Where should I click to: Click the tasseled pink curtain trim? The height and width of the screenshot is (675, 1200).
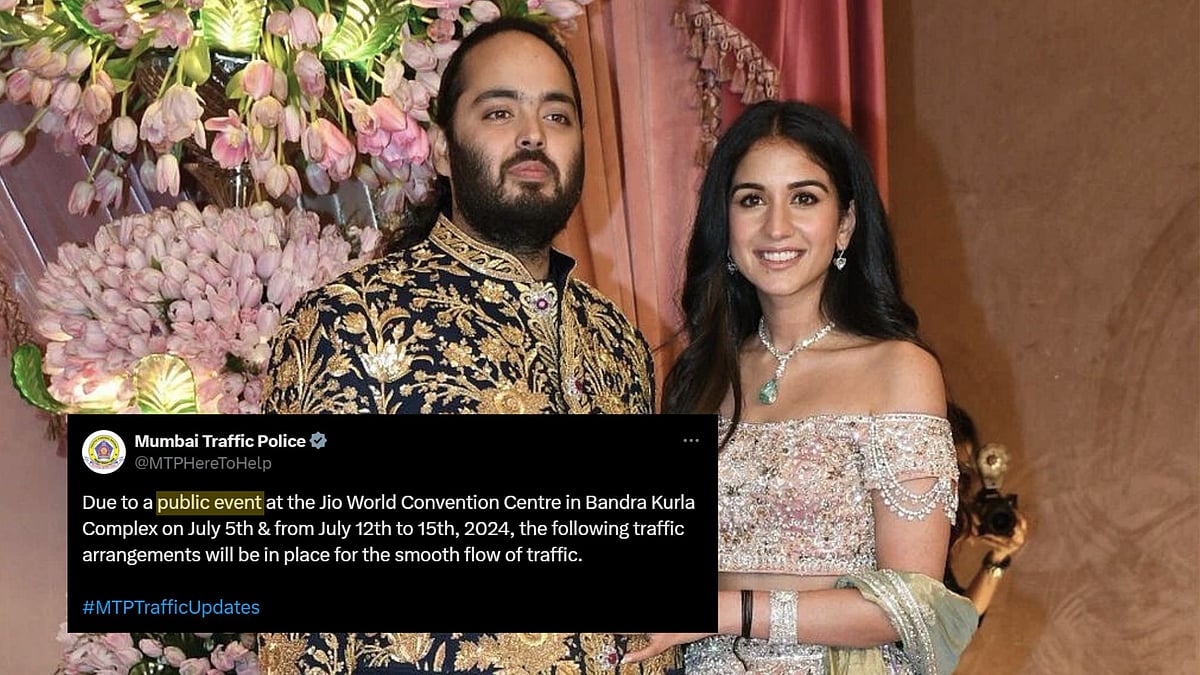[727, 70]
